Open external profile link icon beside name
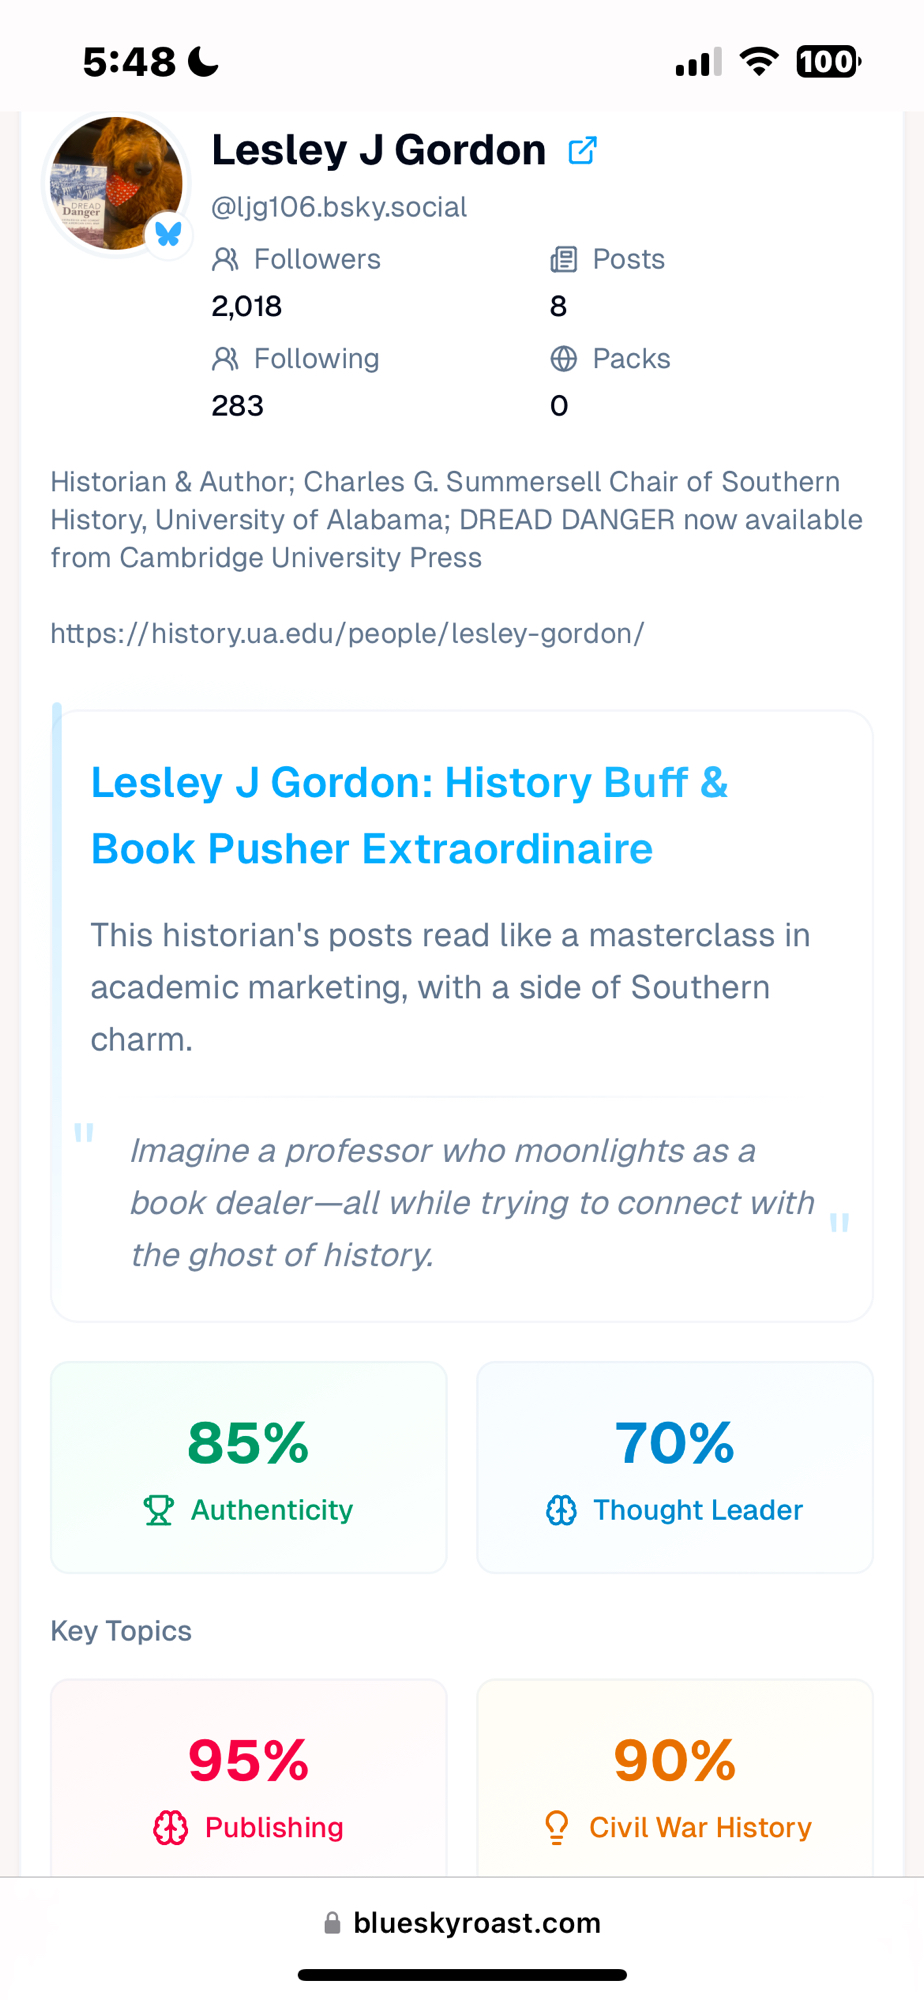 (x=582, y=151)
